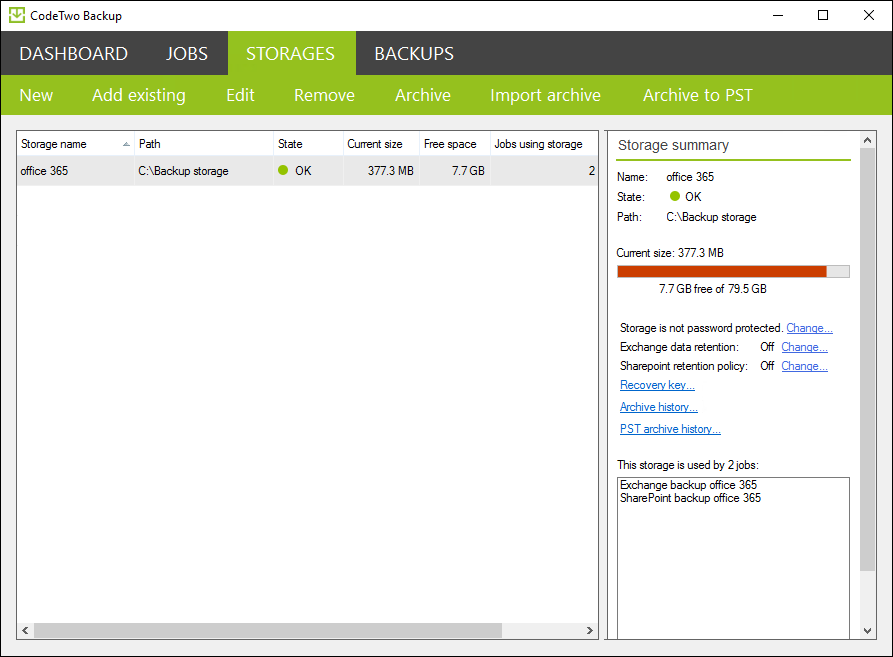Edit the selected storage
The height and width of the screenshot is (657, 893).
click(240, 95)
